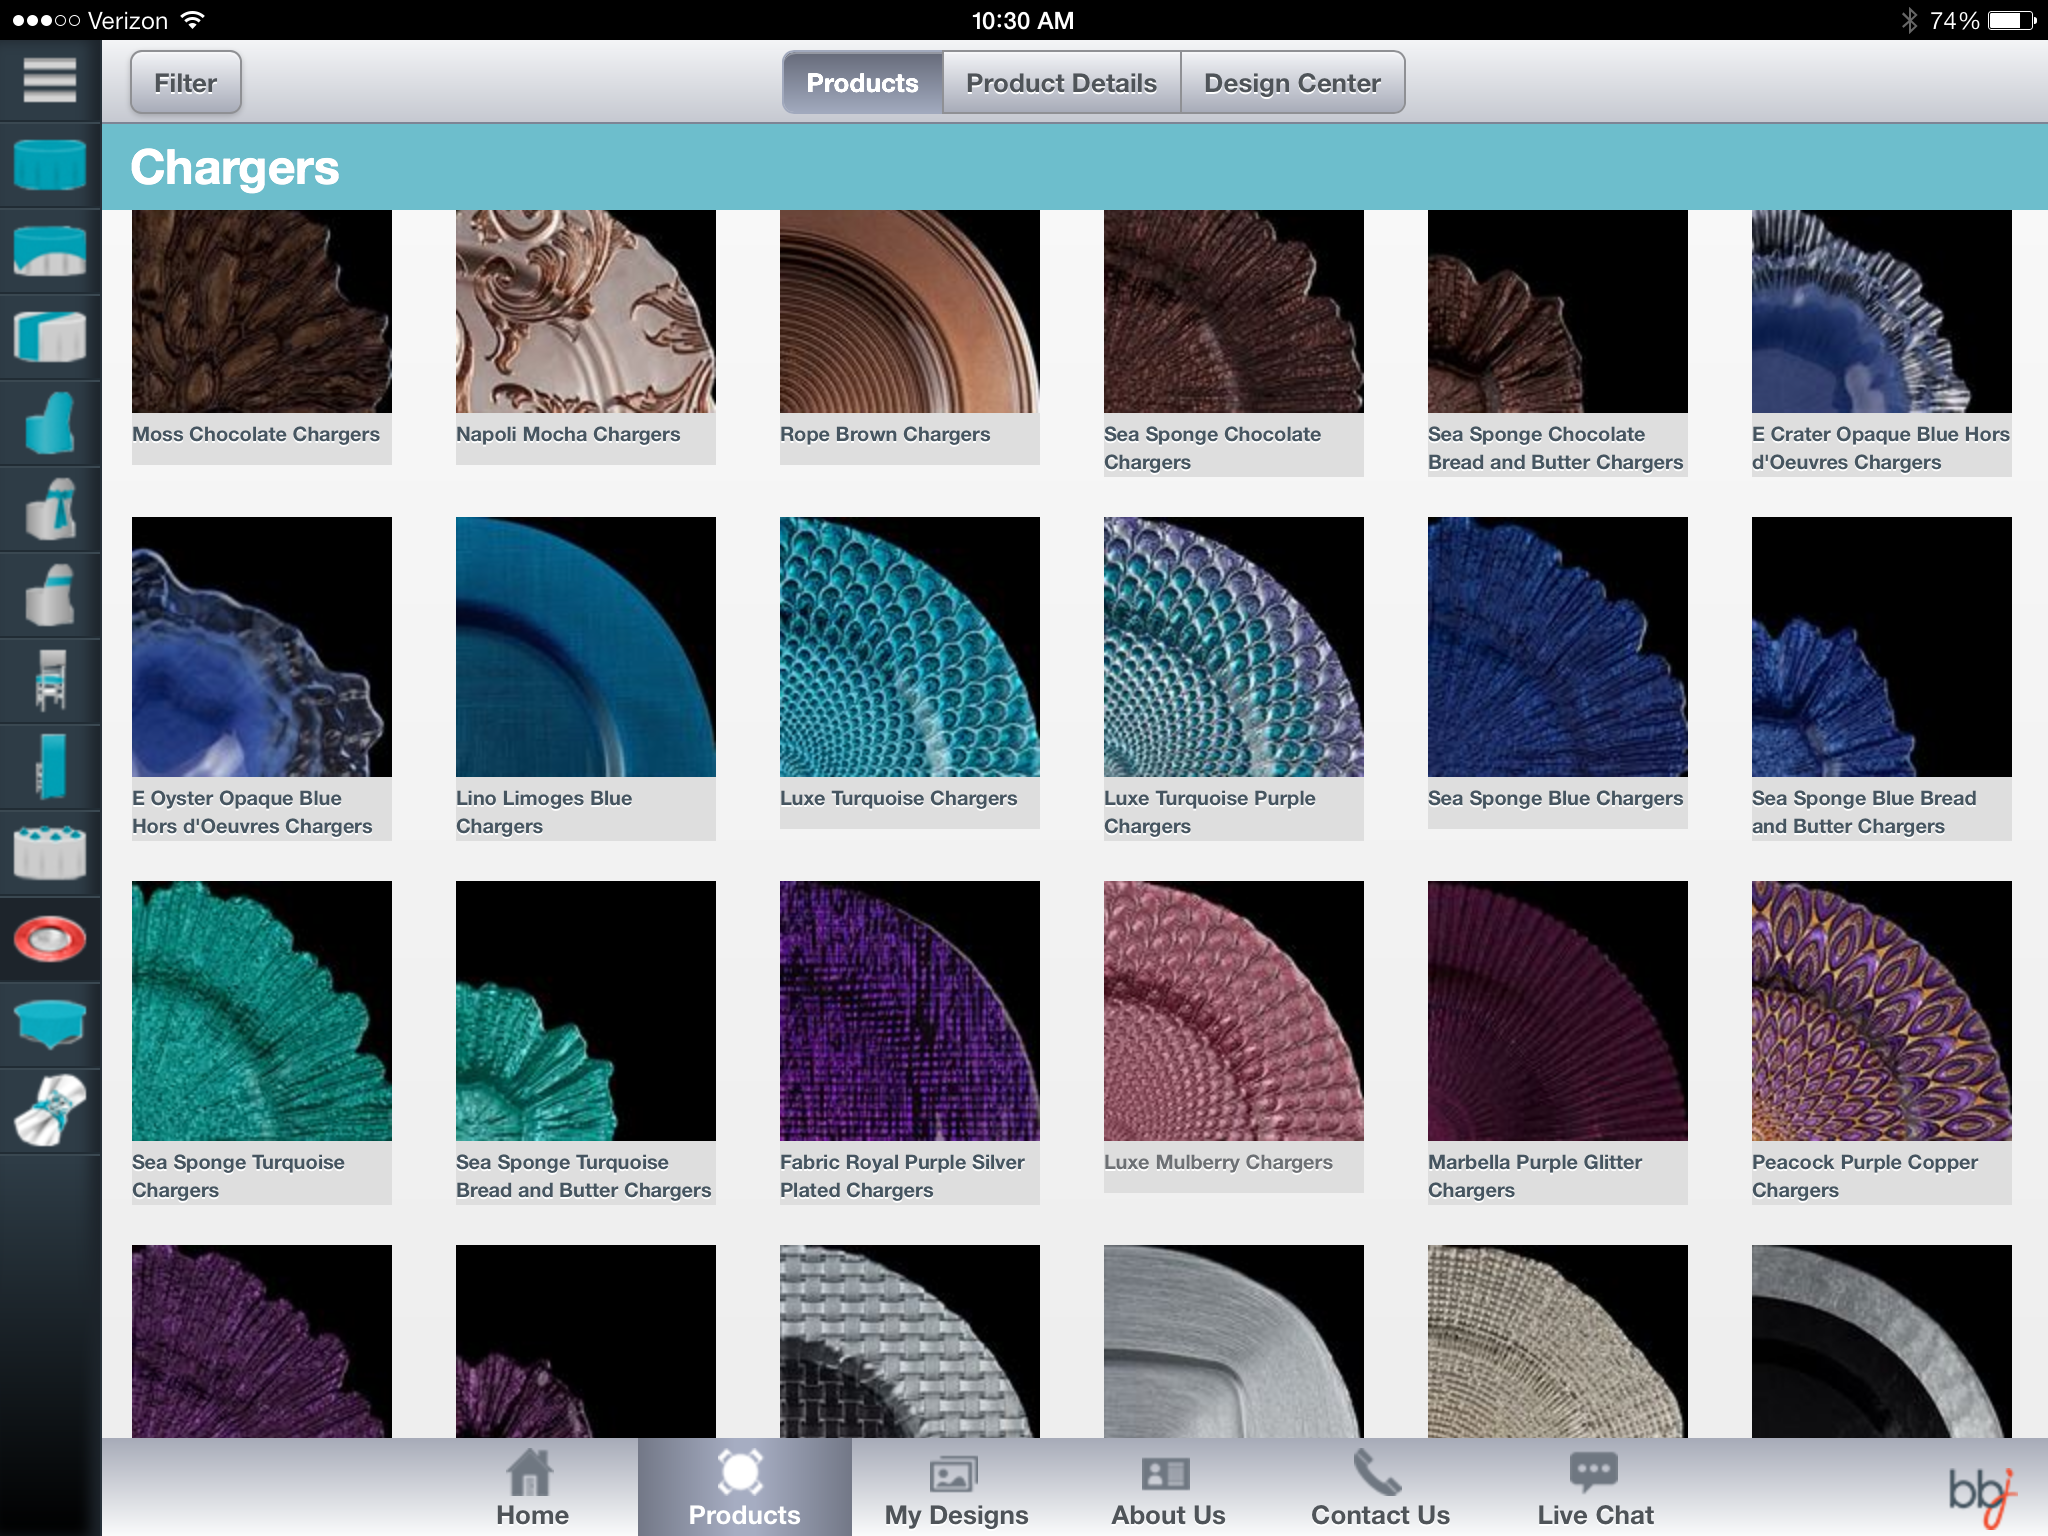The image size is (2048, 1536).
Task: Open the Filter options
Action: tap(186, 83)
